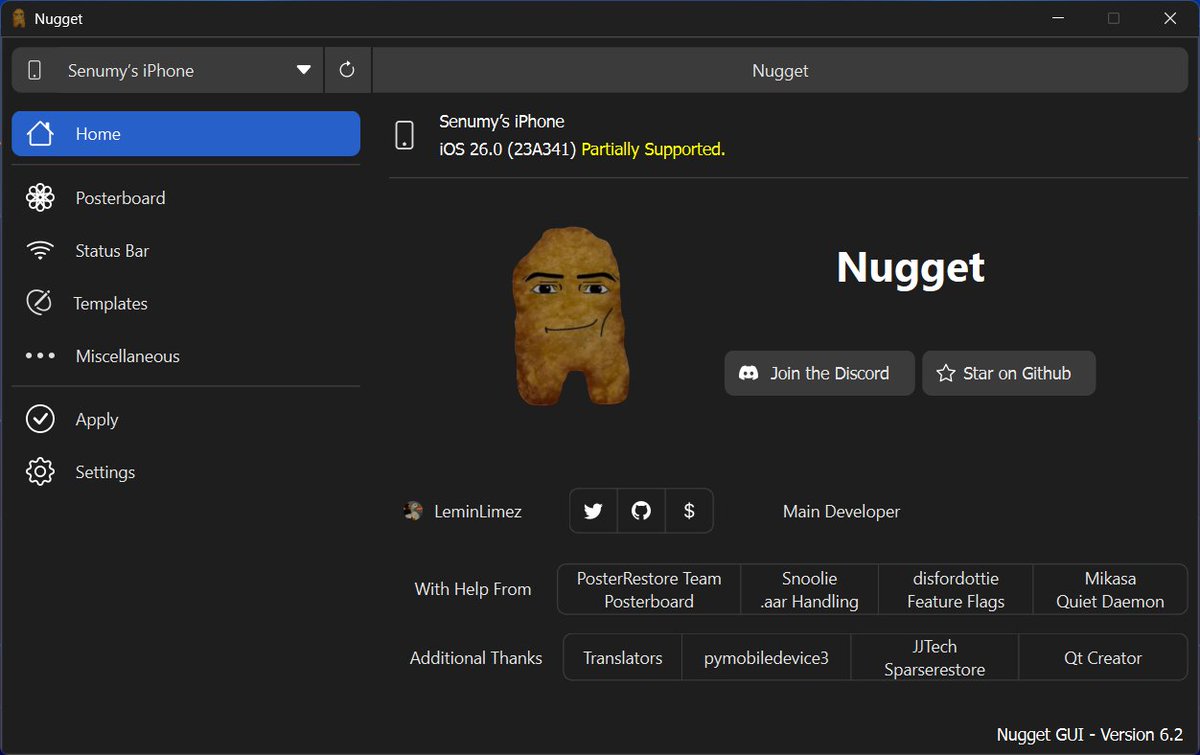1200x755 pixels.
Task: Click the device dropdown arrow
Action: [x=304, y=70]
